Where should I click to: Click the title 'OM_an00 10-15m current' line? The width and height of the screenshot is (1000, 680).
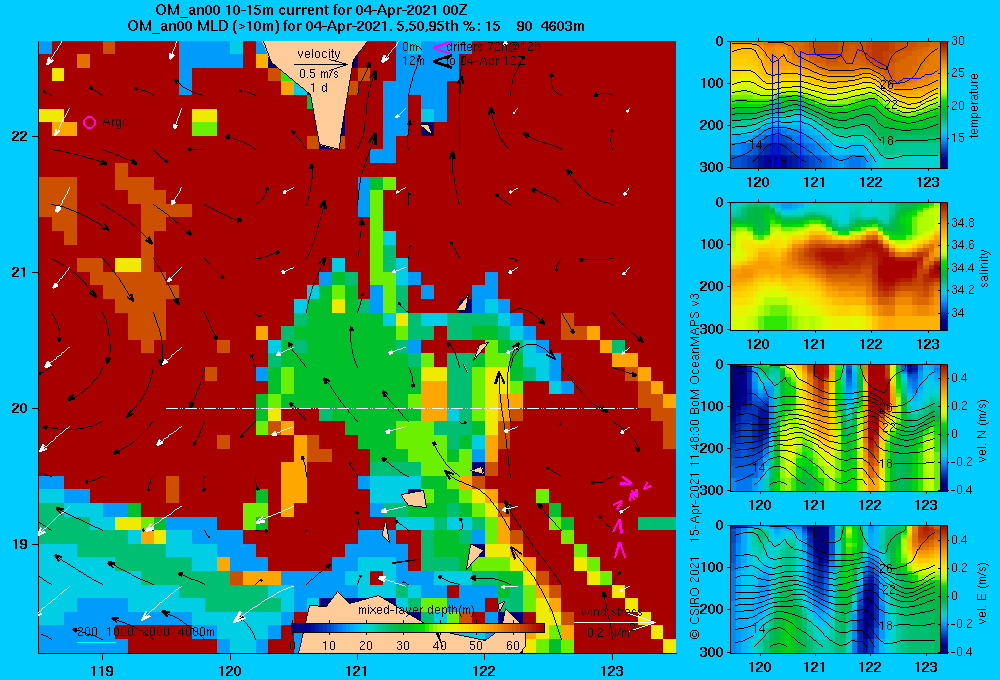tap(311, 10)
